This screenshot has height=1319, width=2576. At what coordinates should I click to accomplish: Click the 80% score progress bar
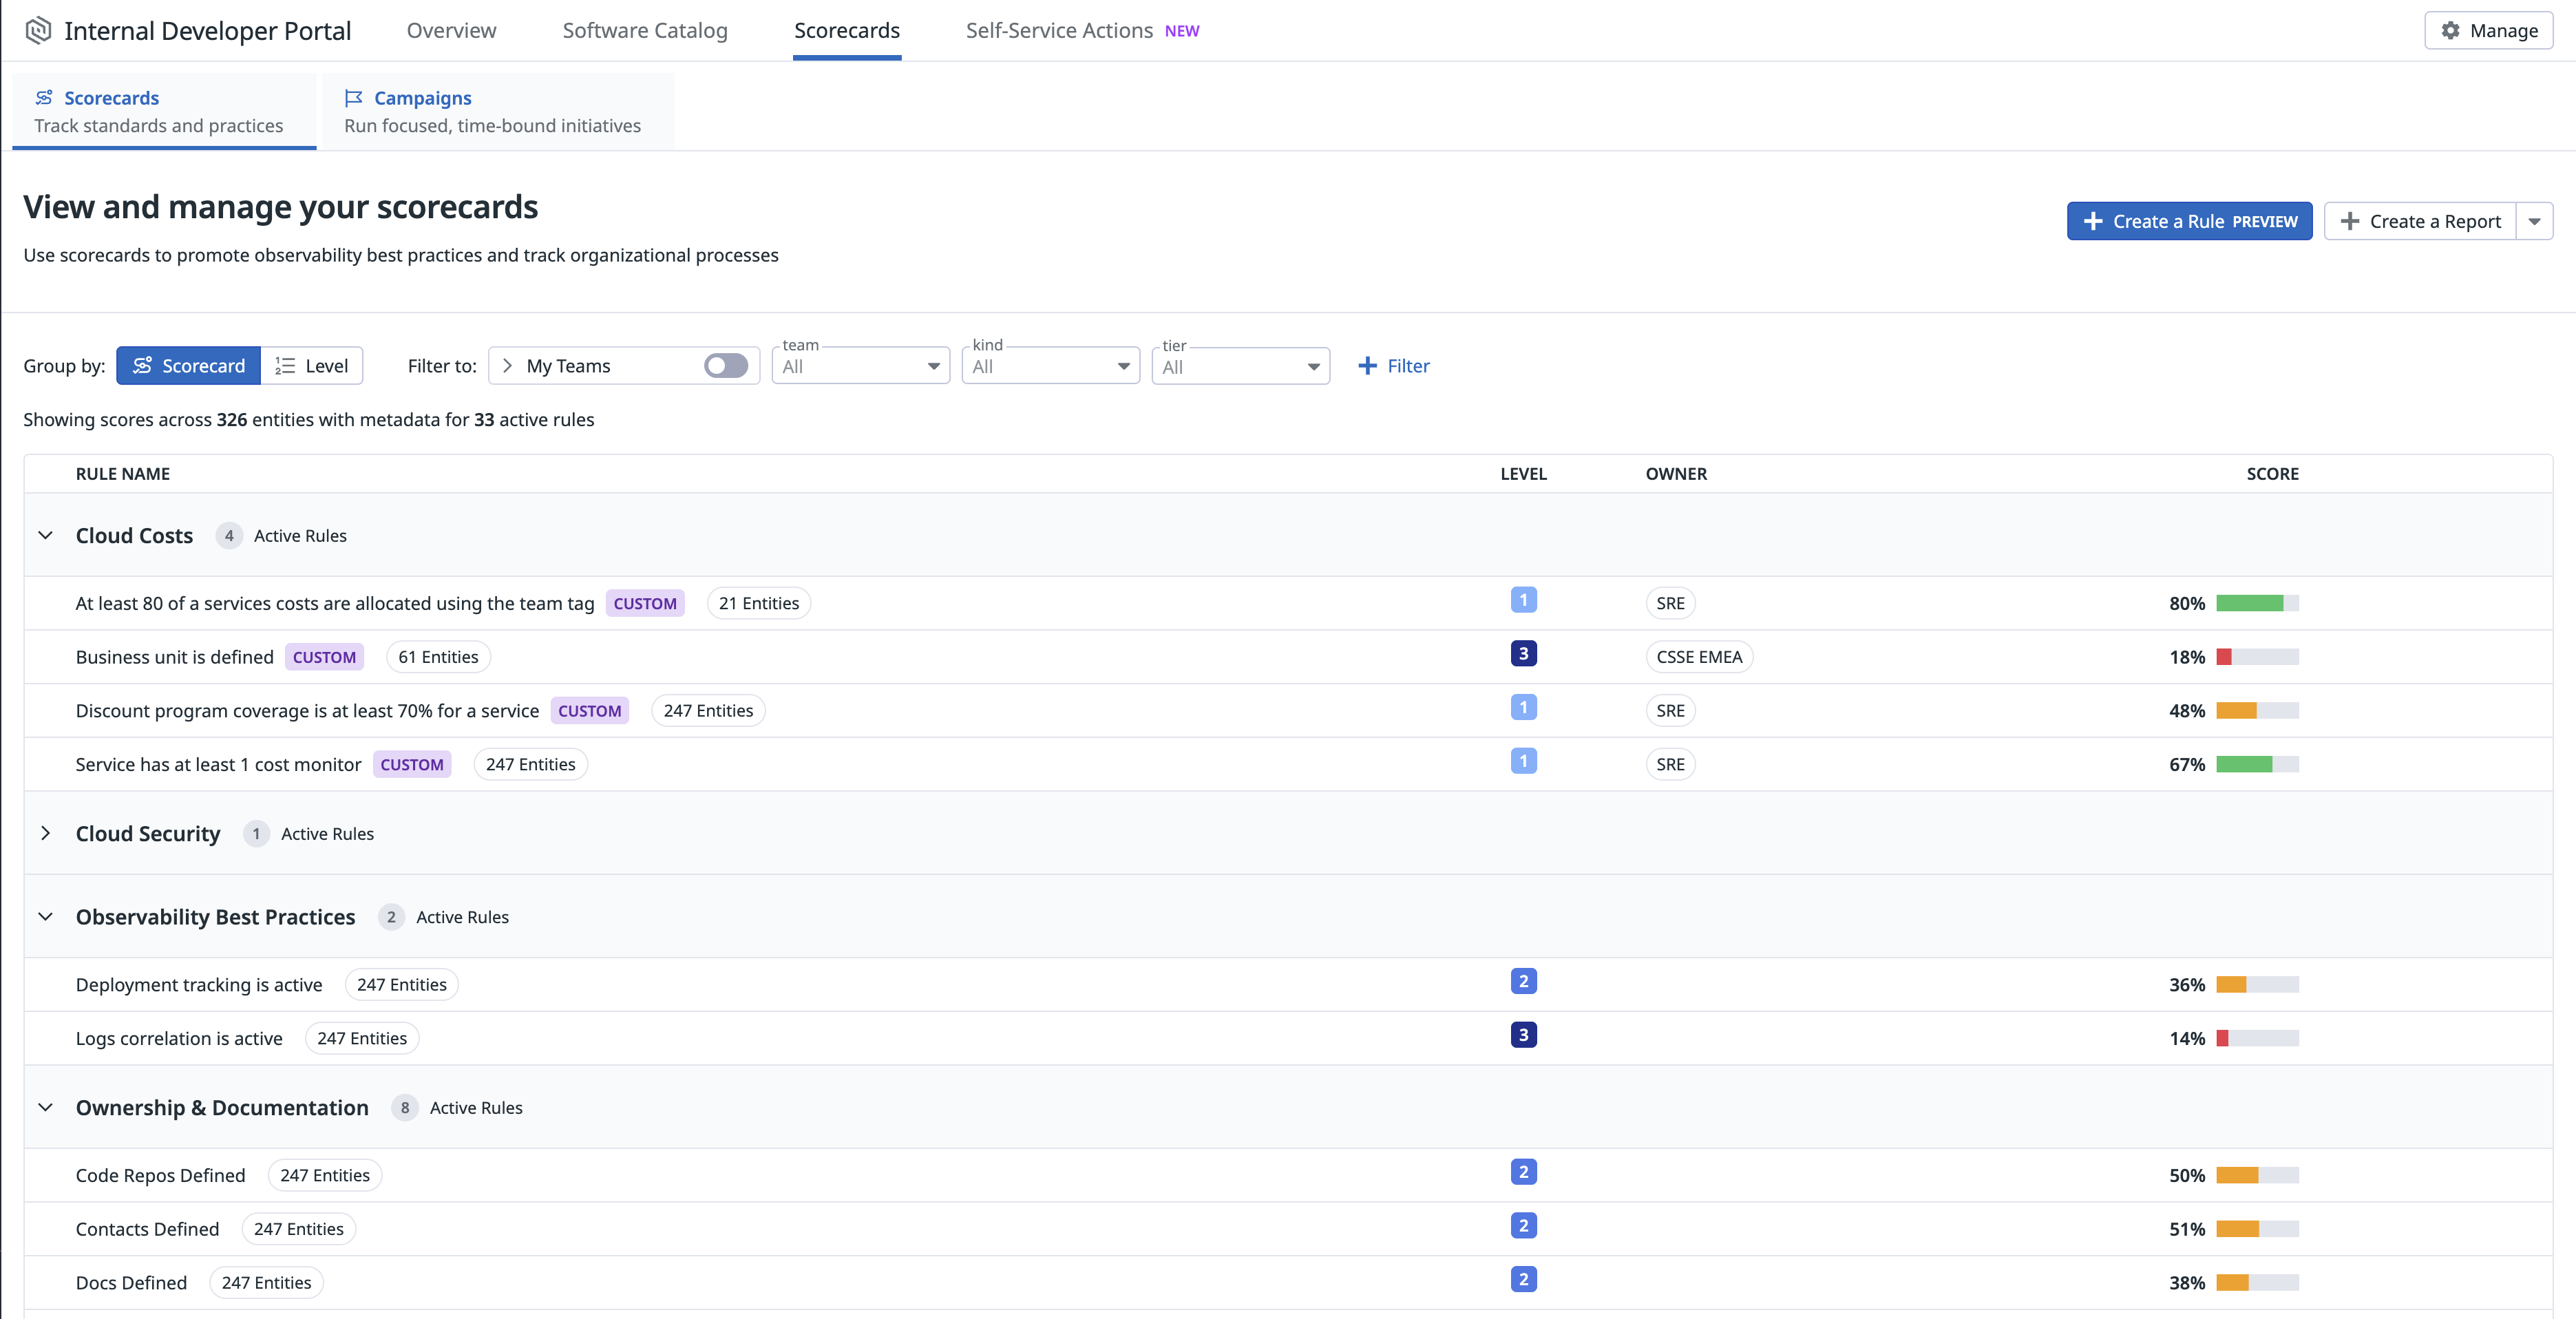point(2257,603)
